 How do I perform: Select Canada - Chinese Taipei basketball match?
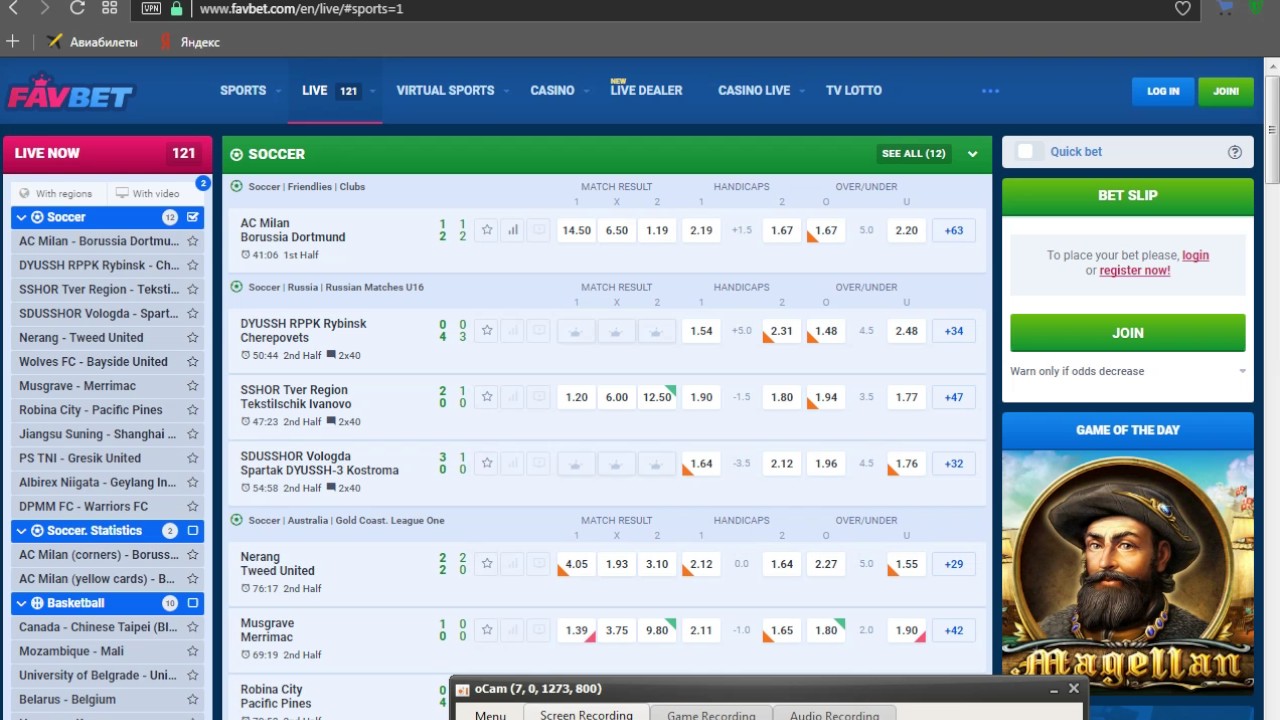click(x=98, y=627)
